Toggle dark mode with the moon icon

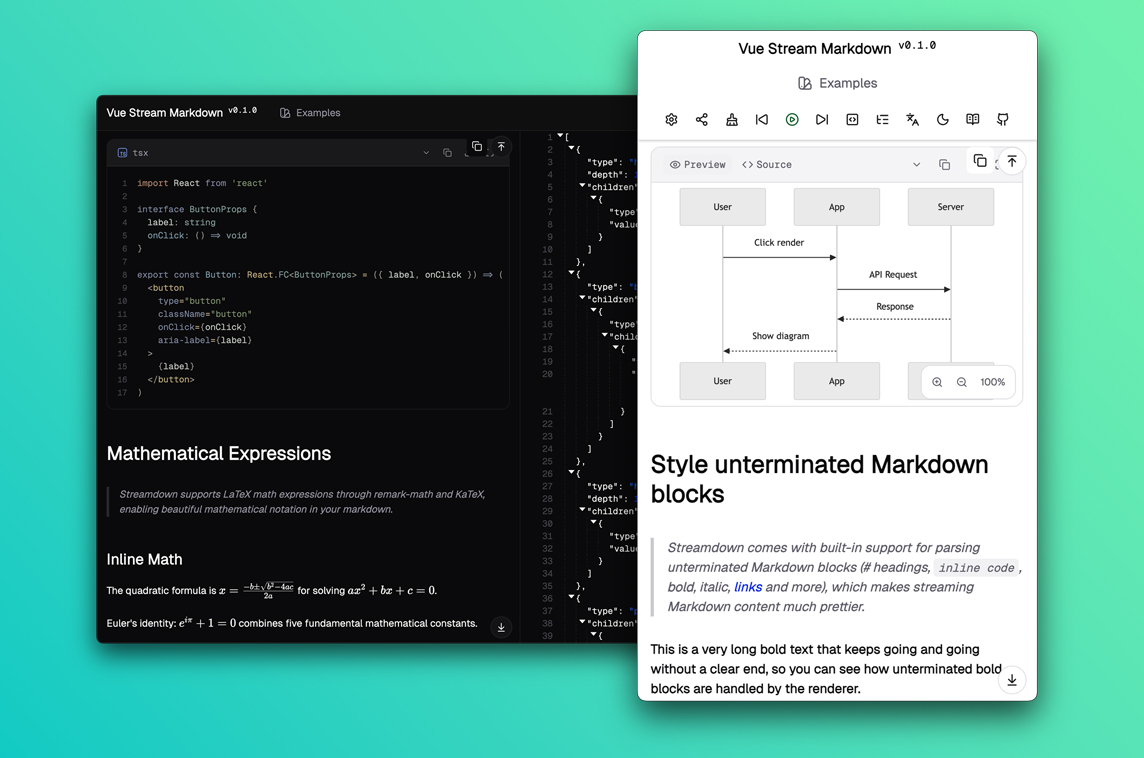(943, 120)
